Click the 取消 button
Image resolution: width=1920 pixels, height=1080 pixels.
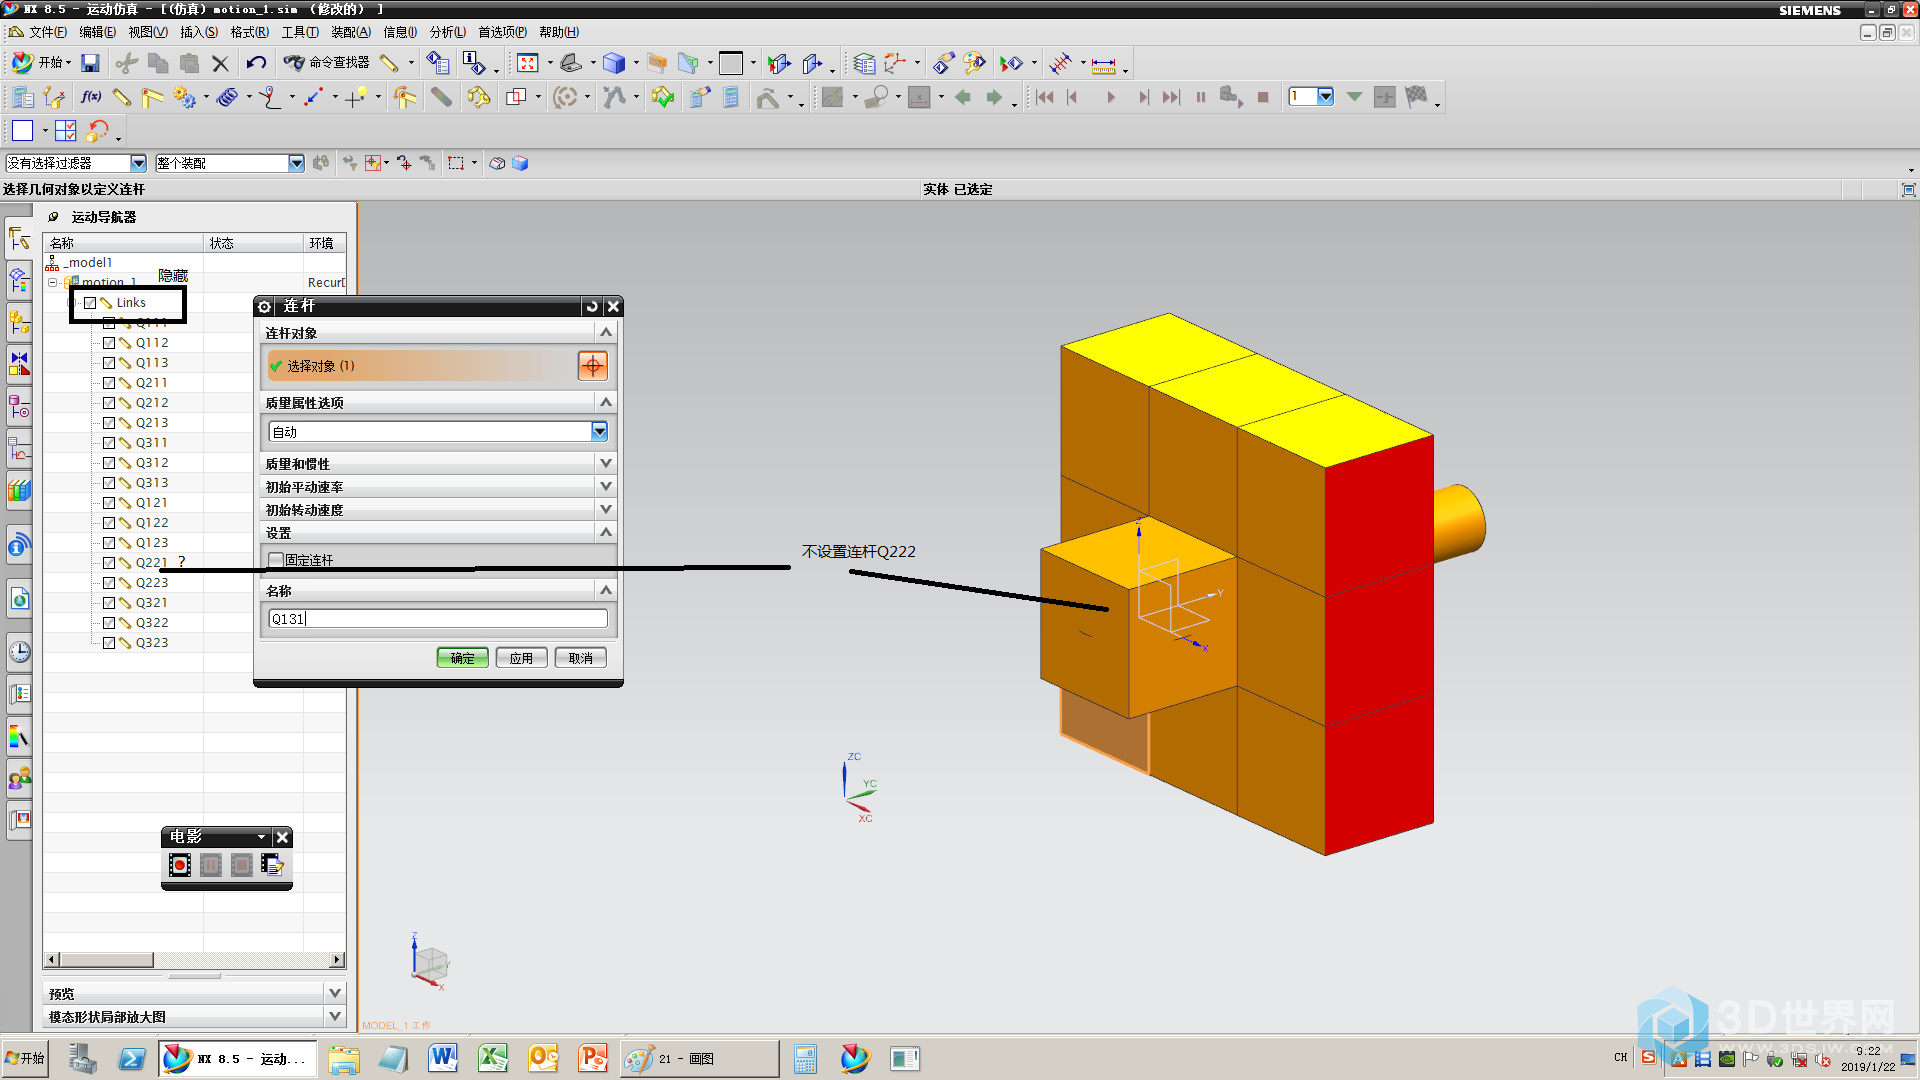[580, 658]
